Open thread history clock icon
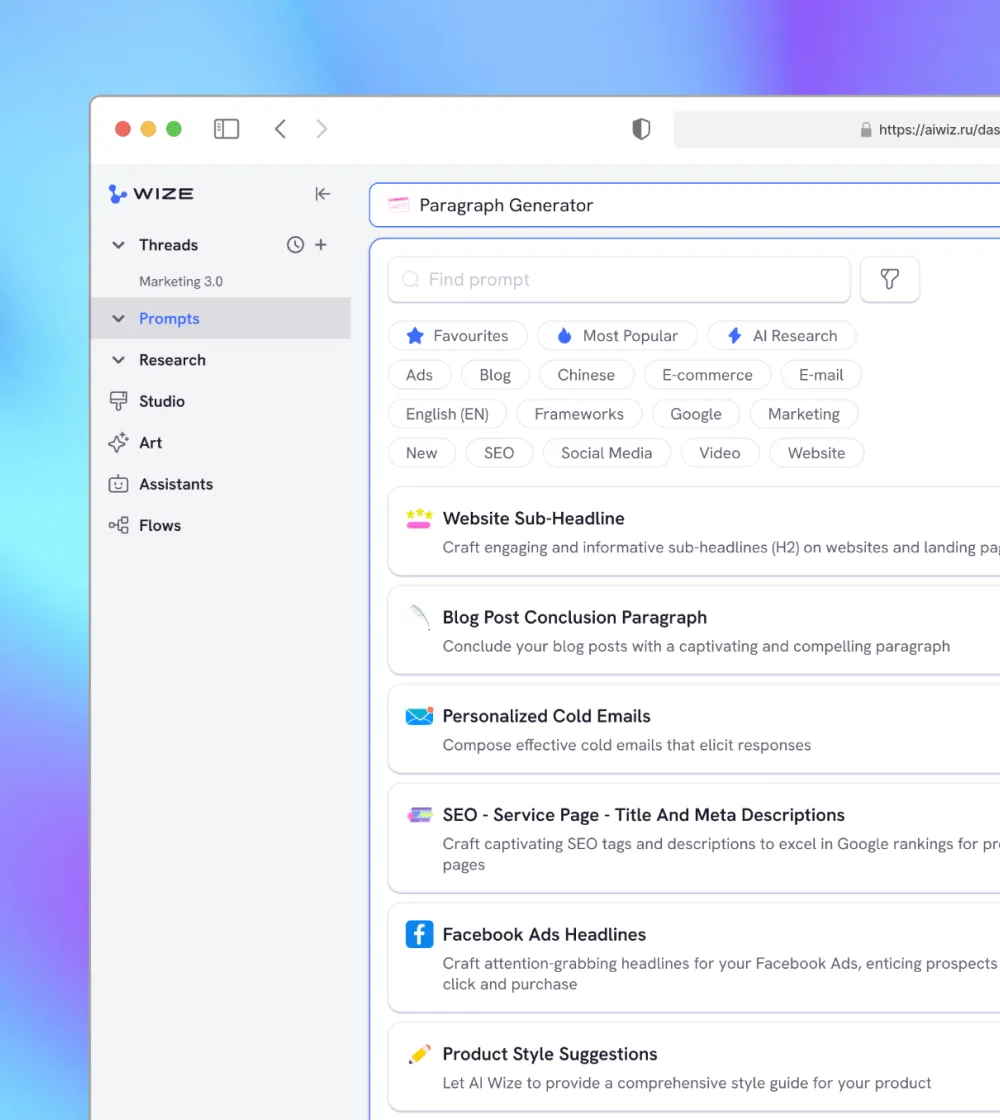1000x1120 pixels. click(295, 245)
